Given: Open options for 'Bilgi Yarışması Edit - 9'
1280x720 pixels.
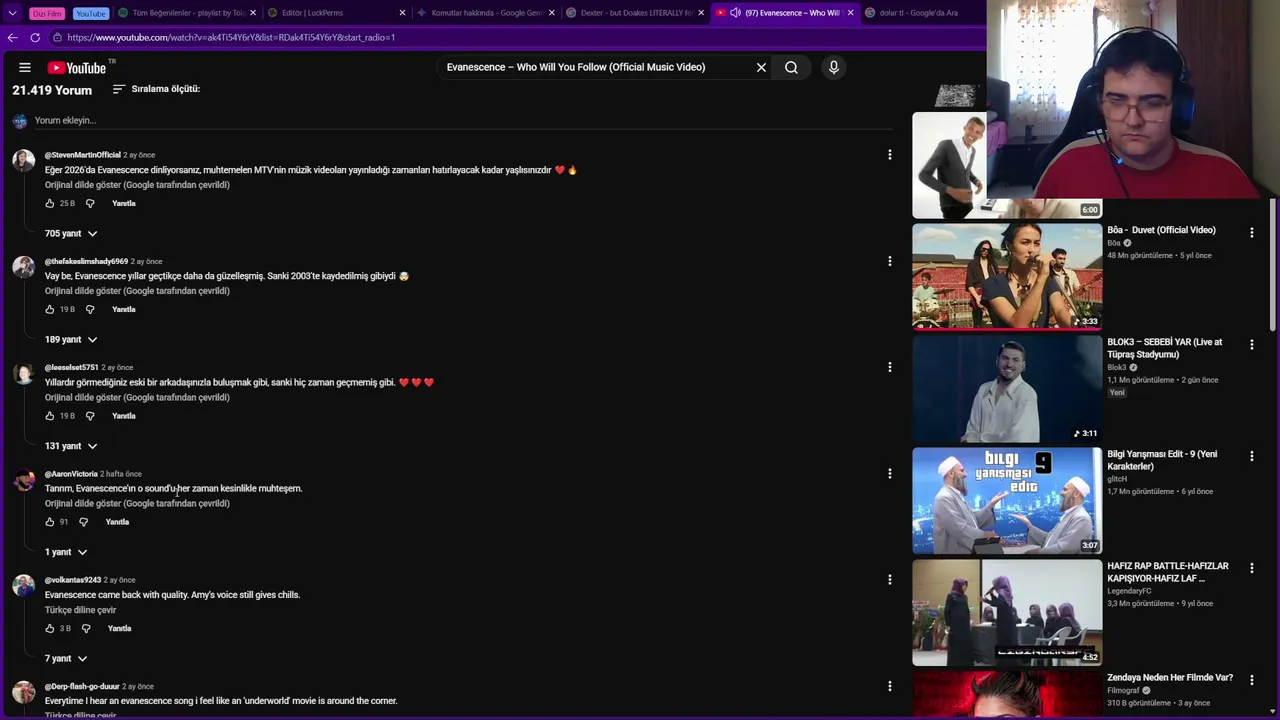Looking at the screenshot, I should [x=1251, y=456].
